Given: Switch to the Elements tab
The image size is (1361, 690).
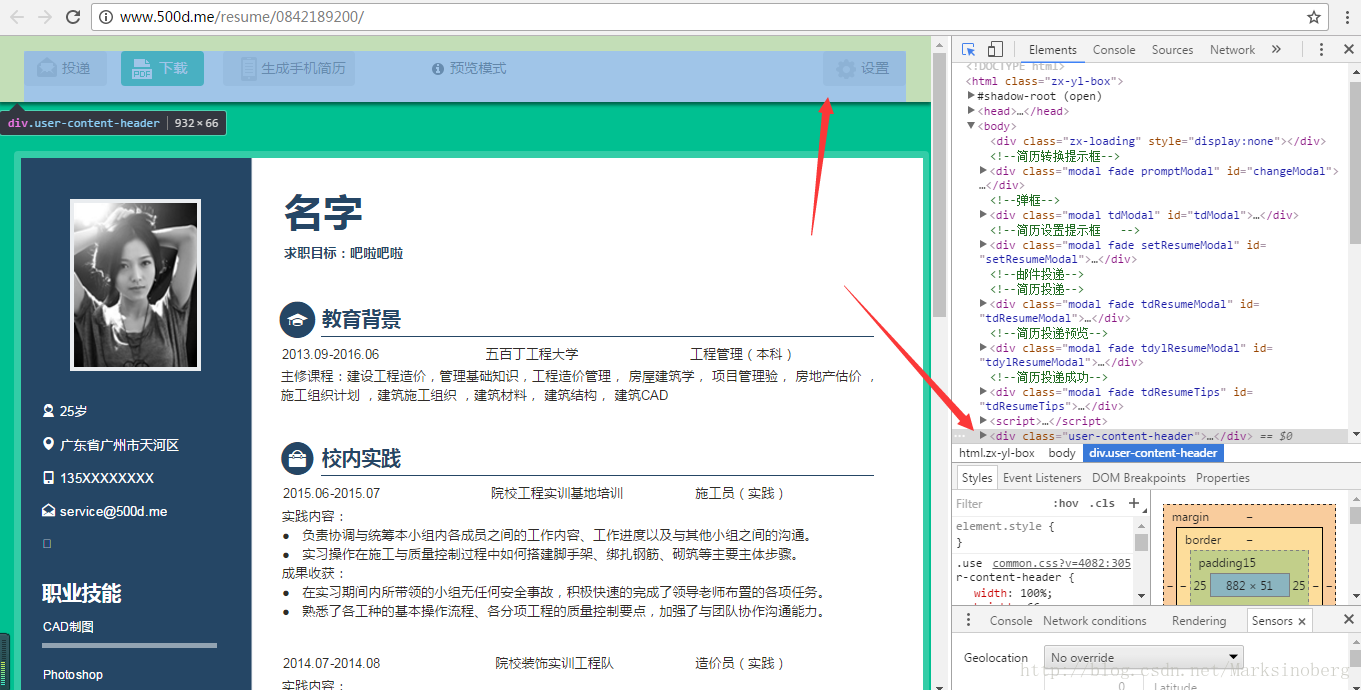Looking at the screenshot, I should [1053, 50].
